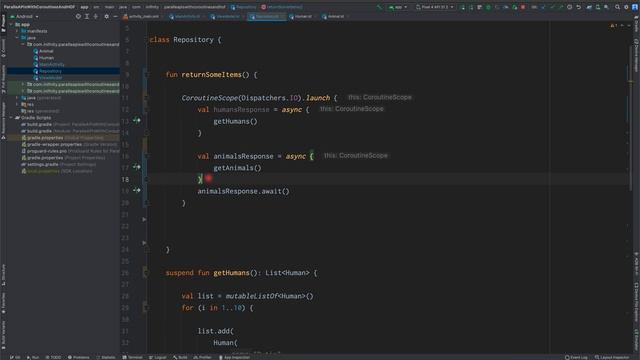Open the TODO tool window
This screenshot has width=640, height=360.
pyautogui.click(x=53, y=357)
